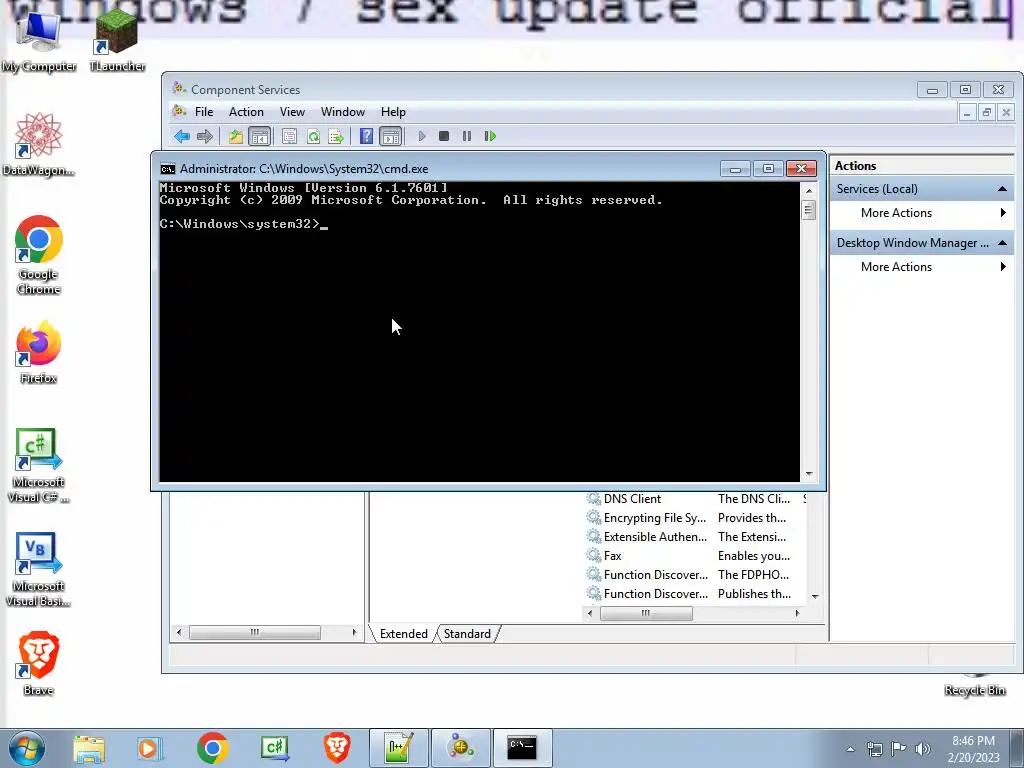1024x768 pixels.
Task: Collapse the Desktop Window Manager actions section
Action: click(1002, 243)
